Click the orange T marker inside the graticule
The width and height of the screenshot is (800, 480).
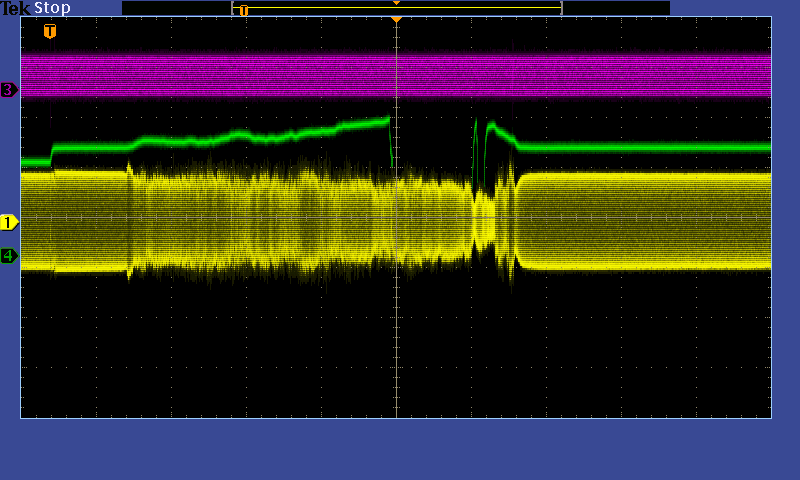pos(50,32)
